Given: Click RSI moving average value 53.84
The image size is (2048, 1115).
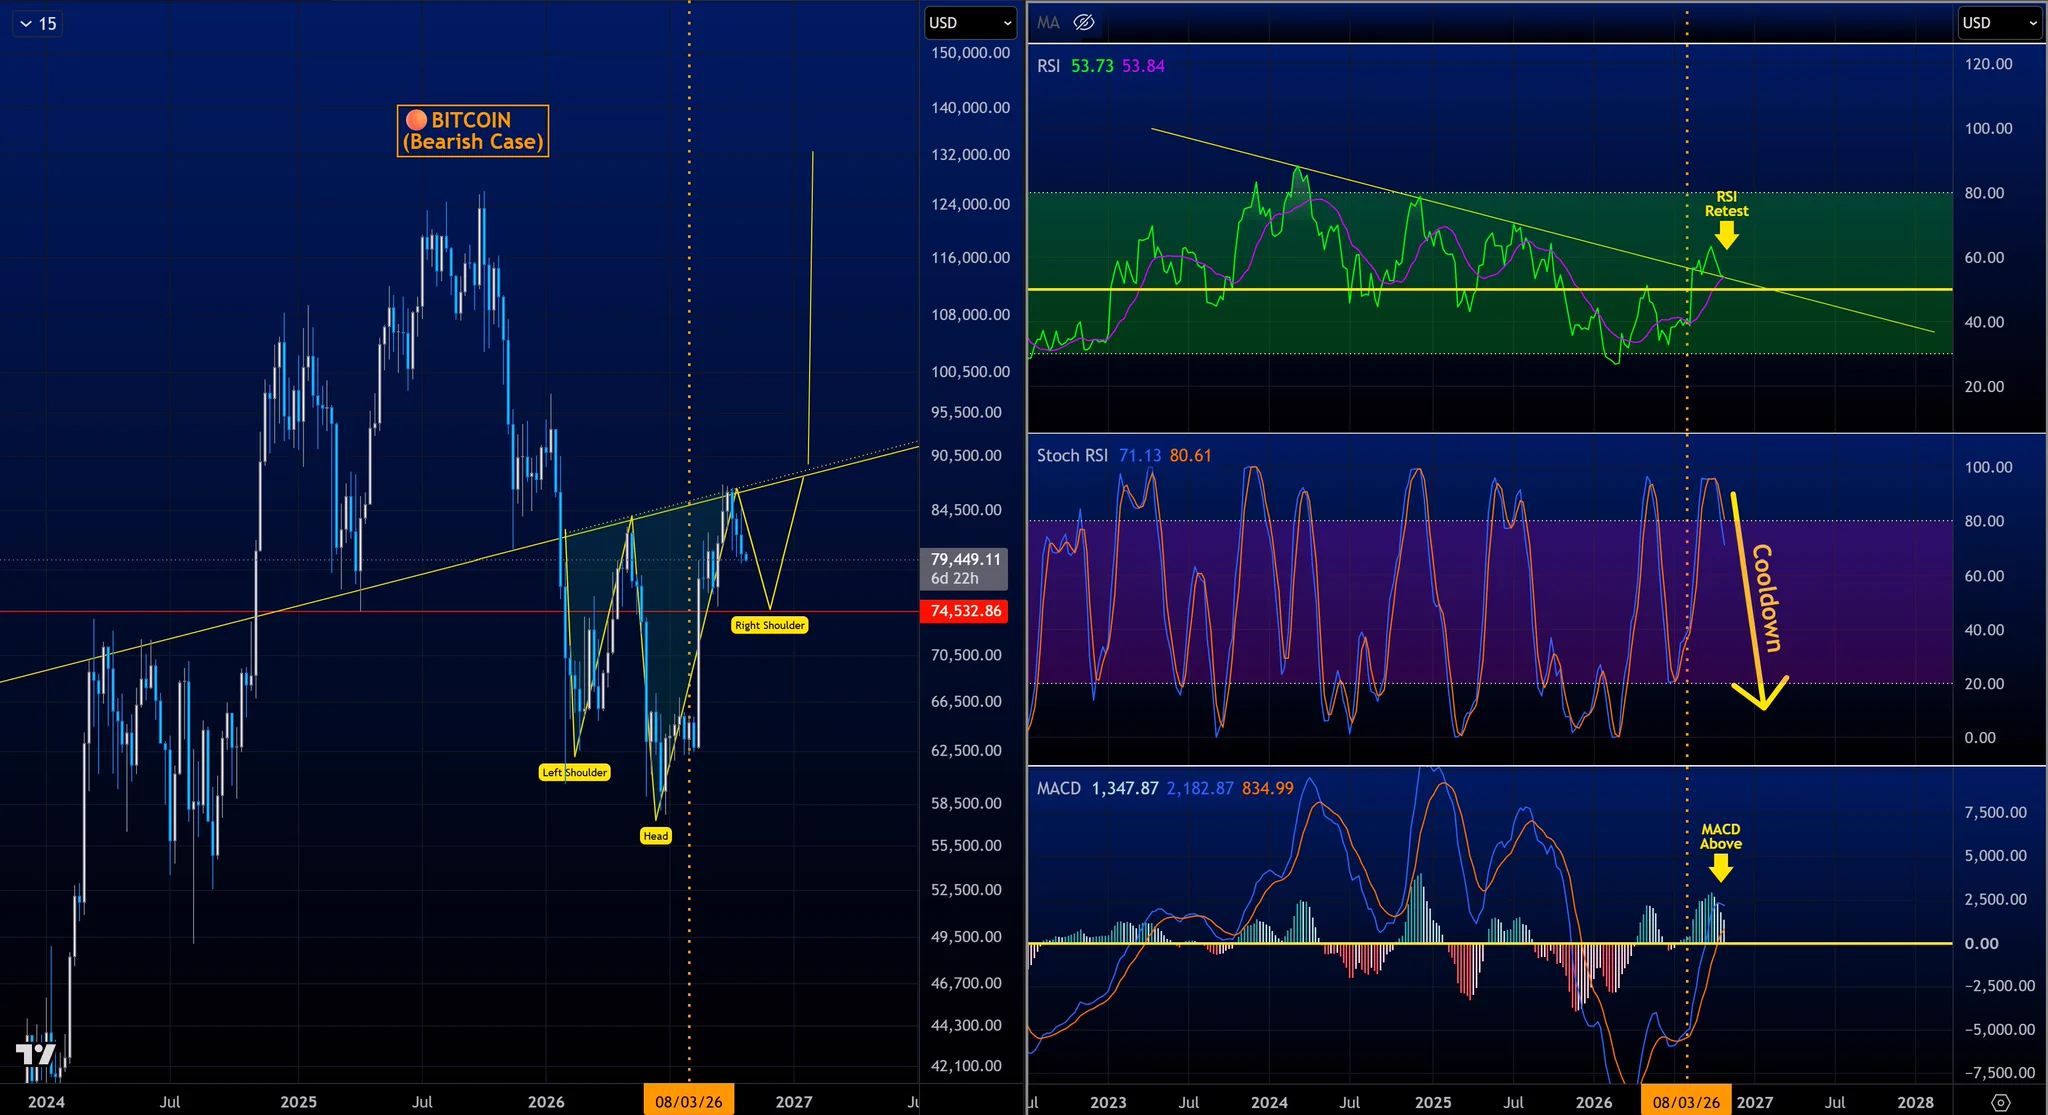Looking at the screenshot, I should coord(1143,66).
